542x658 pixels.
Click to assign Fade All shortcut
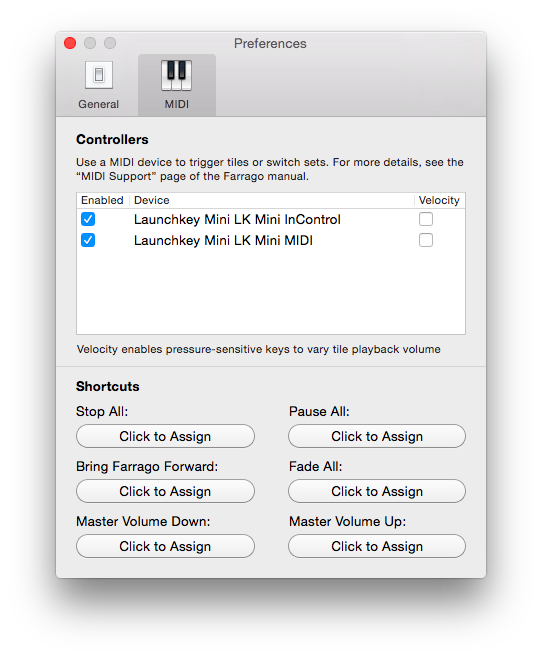(x=377, y=491)
